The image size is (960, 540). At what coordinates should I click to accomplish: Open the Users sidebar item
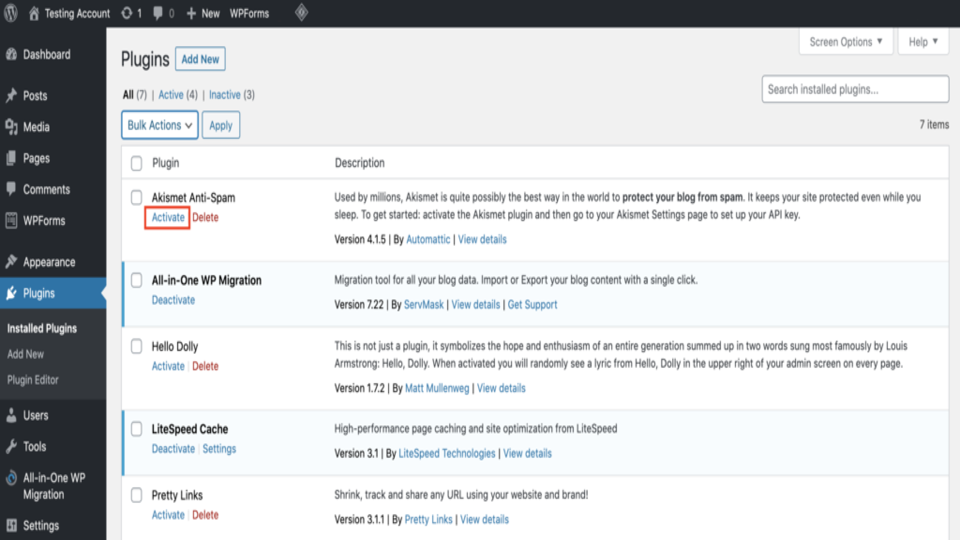(x=36, y=415)
